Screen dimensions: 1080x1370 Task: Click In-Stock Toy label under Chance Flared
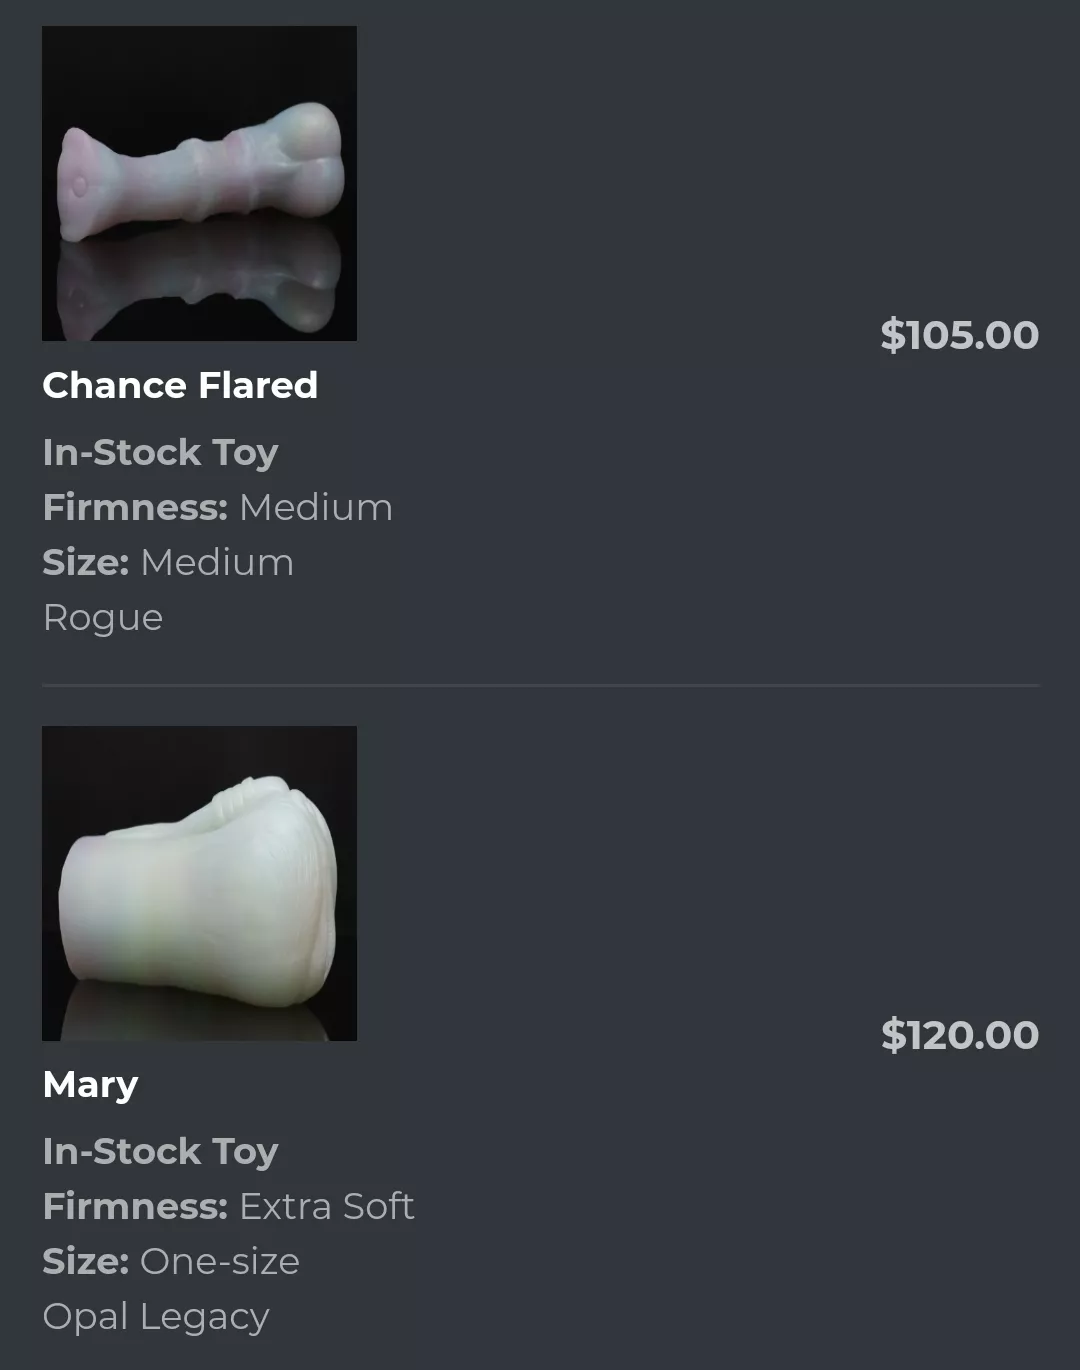point(160,452)
